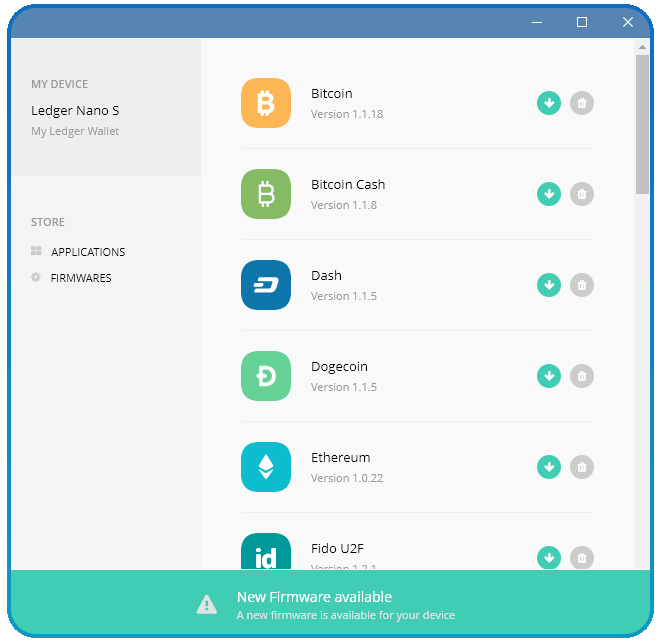
Task: Maximize the Ledger Manager window
Action: click(582, 22)
